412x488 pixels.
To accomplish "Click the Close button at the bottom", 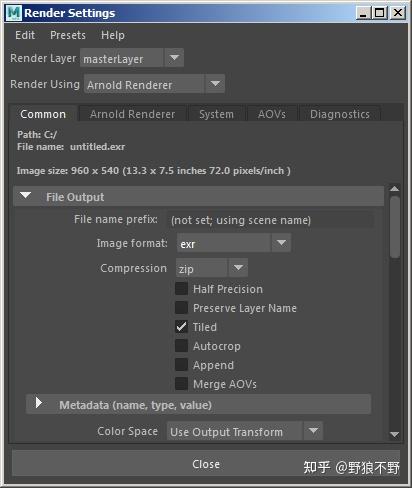I will point(206,464).
